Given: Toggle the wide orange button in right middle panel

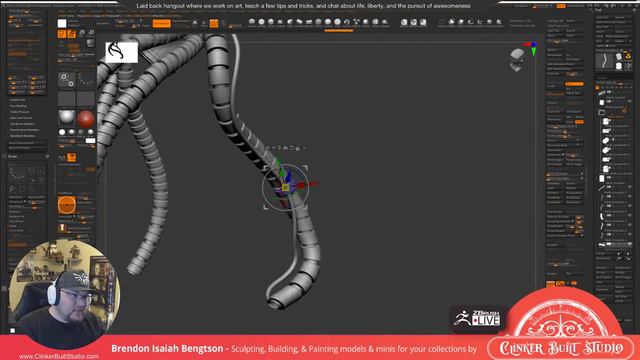Looking at the screenshot, I should tap(574, 84).
